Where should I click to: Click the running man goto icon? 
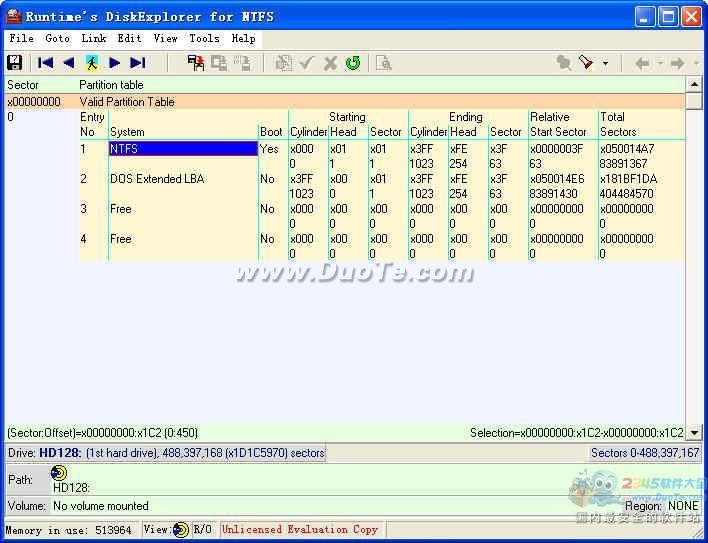point(92,63)
